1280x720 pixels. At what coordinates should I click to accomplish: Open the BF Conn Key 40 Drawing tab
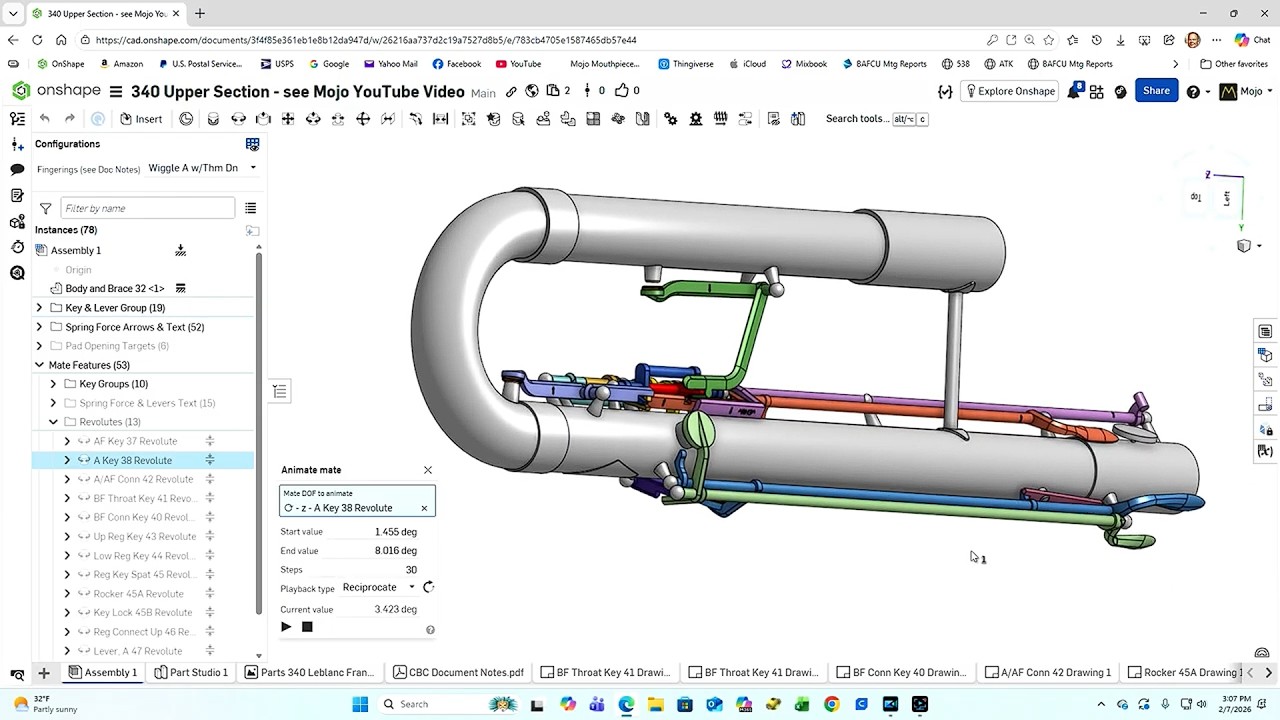(903, 672)
